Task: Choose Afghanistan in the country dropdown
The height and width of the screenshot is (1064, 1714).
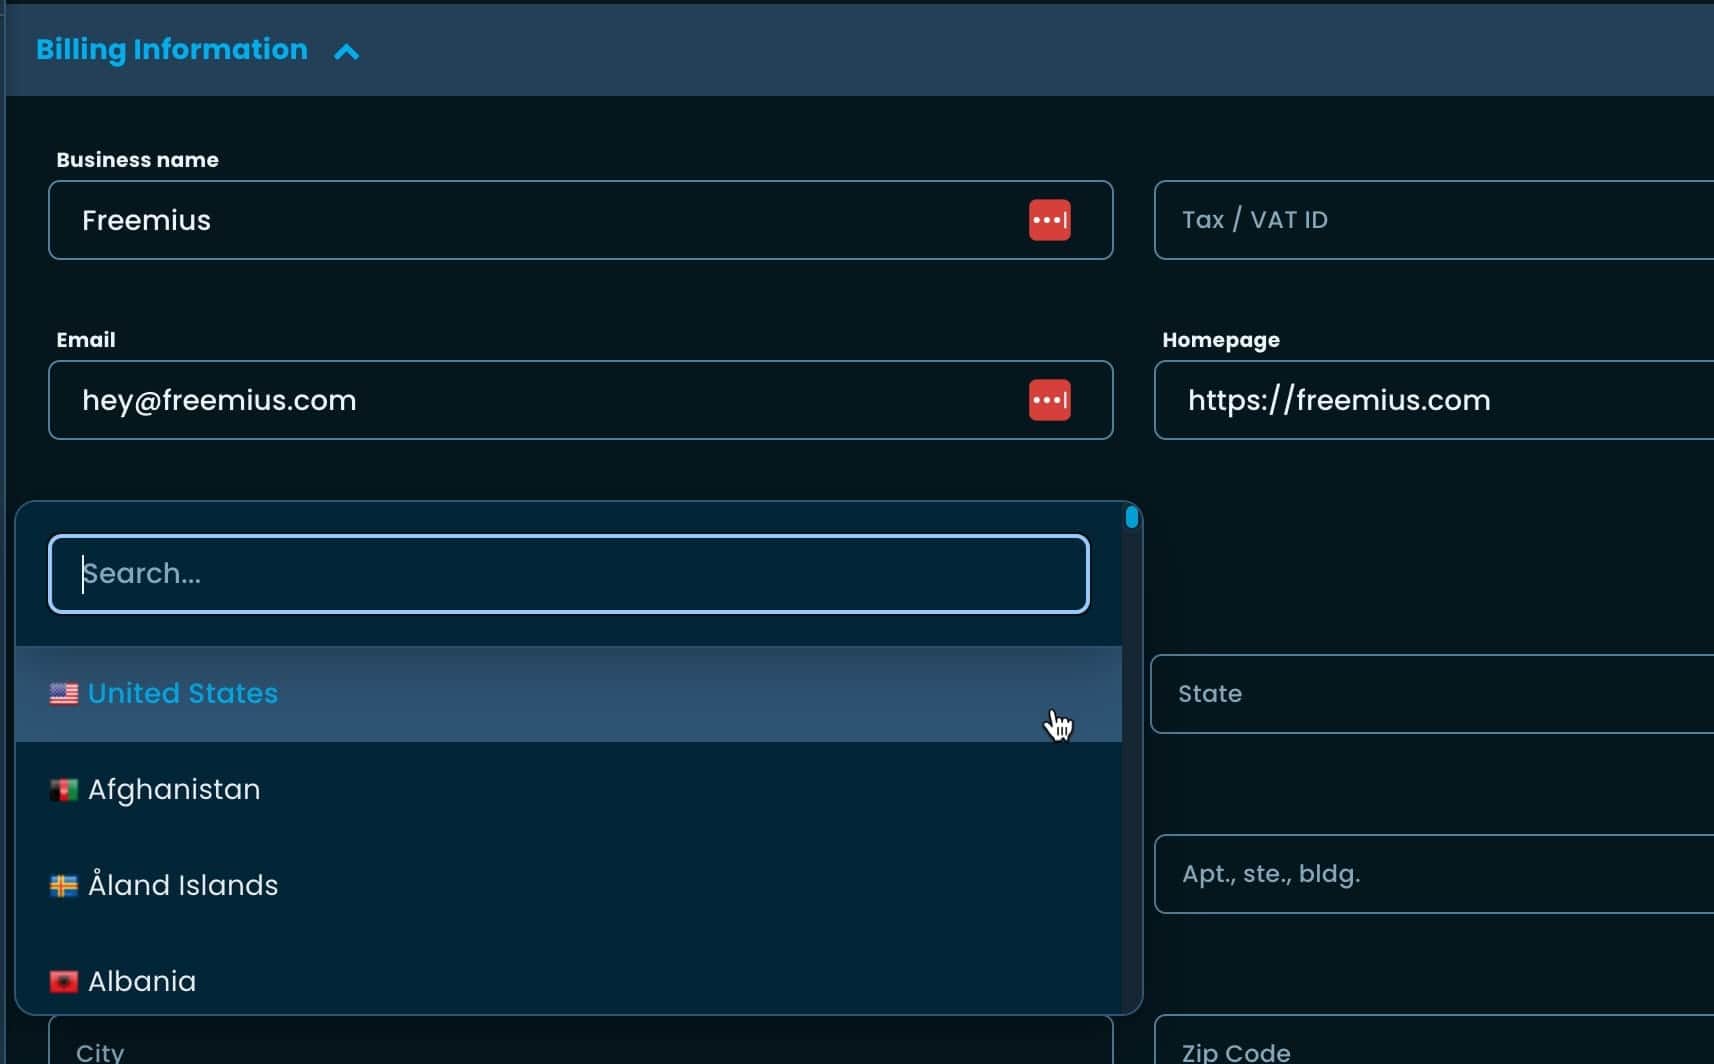Action: (x=568, y=790)
